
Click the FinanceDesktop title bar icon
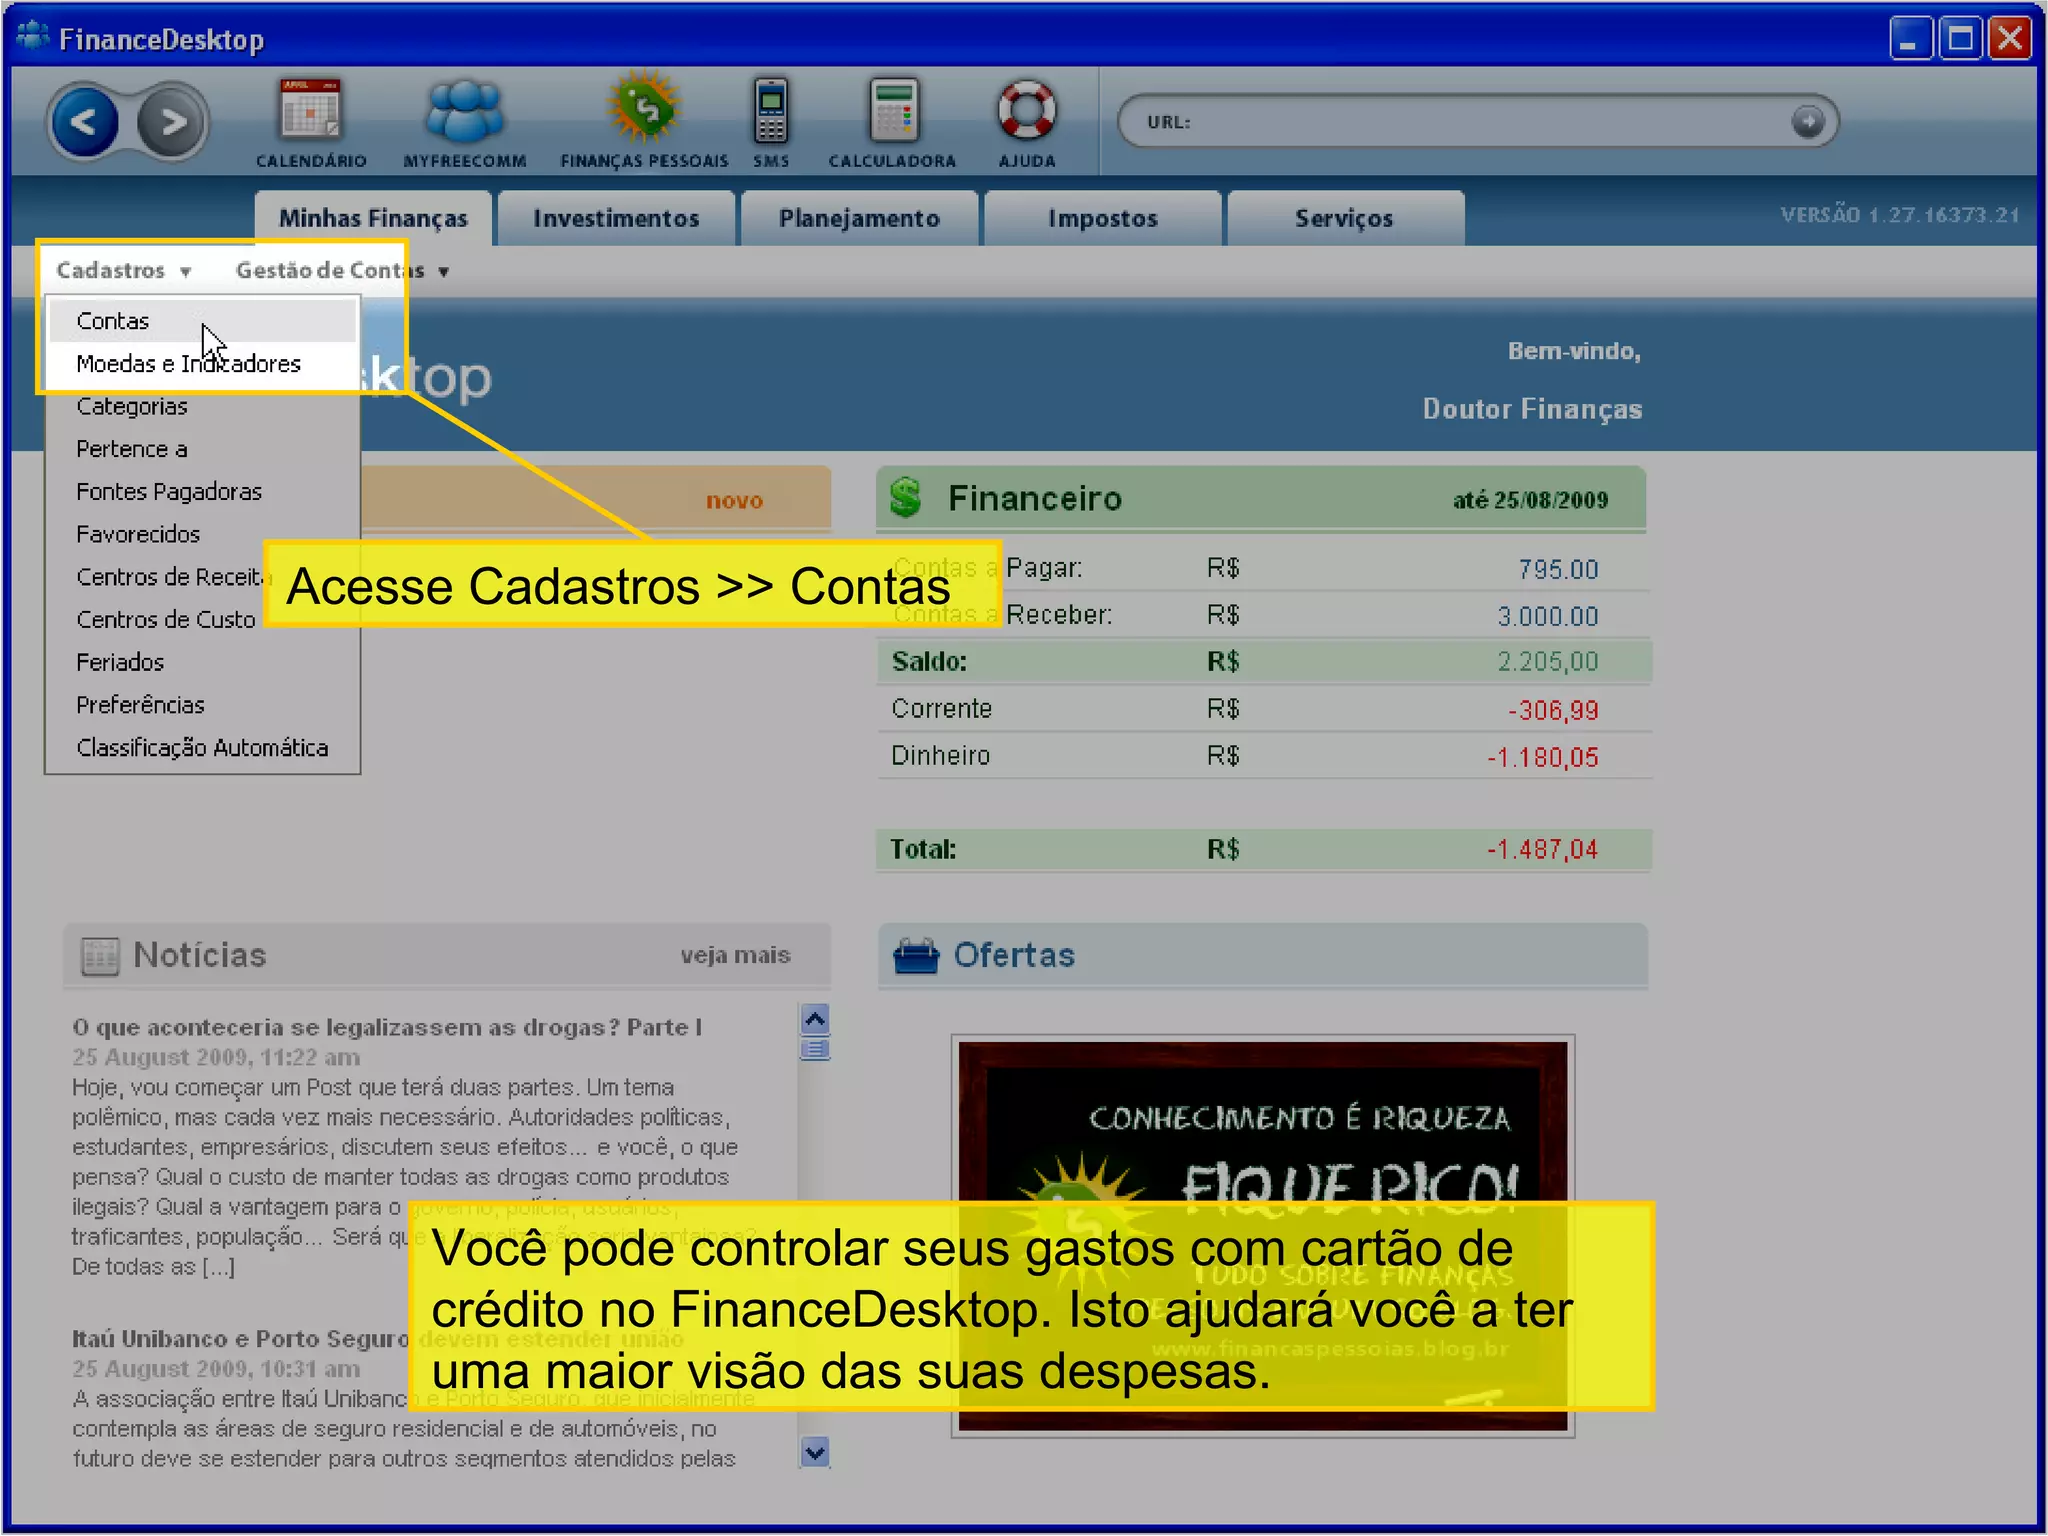click(32, 37)
